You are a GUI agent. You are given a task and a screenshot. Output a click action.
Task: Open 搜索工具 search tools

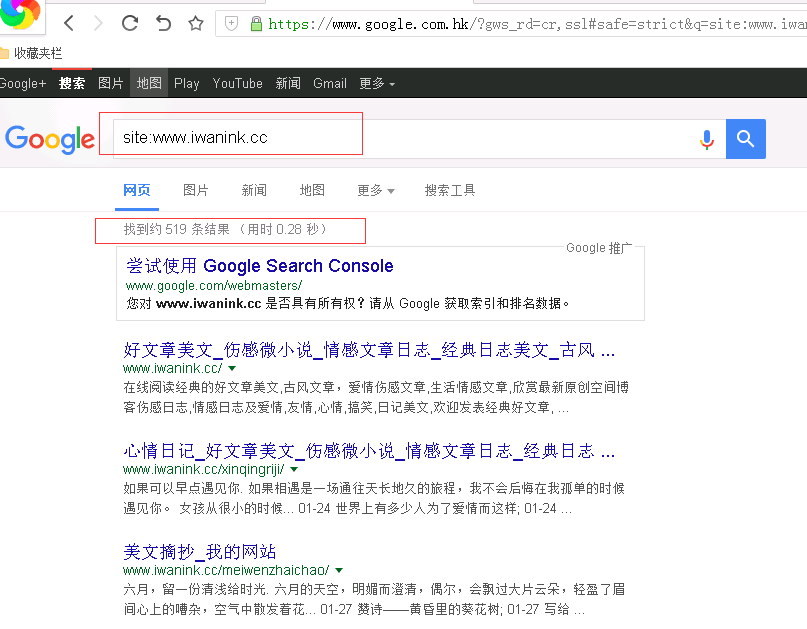(450, 190)
